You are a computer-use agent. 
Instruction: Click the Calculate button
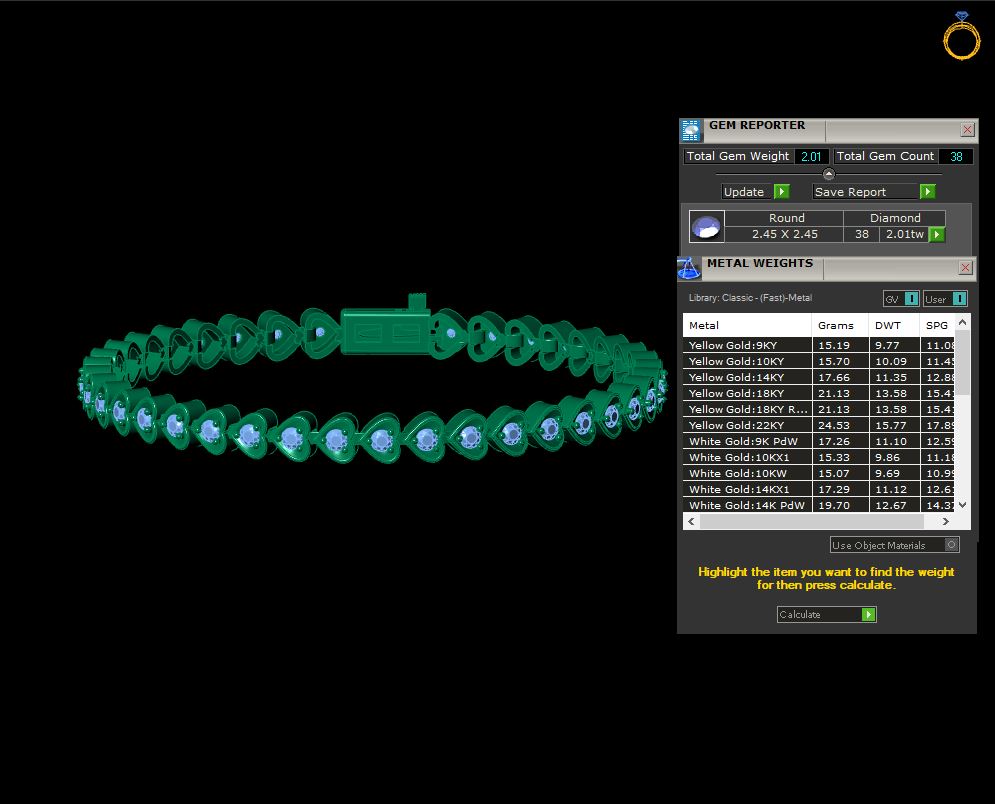(826, 614)
